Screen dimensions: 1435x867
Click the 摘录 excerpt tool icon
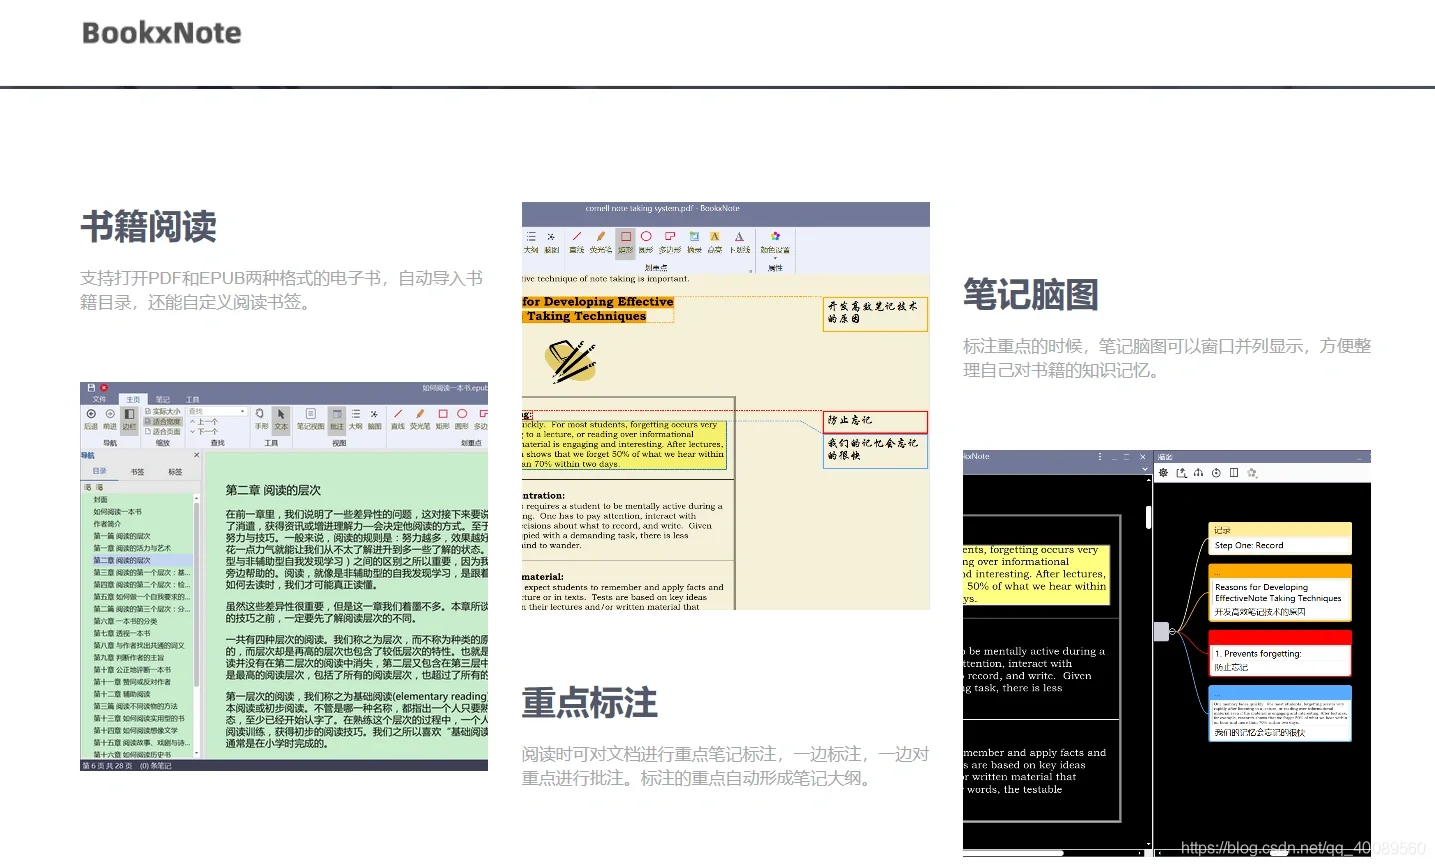pyautogui.click(x=694, y=243)
